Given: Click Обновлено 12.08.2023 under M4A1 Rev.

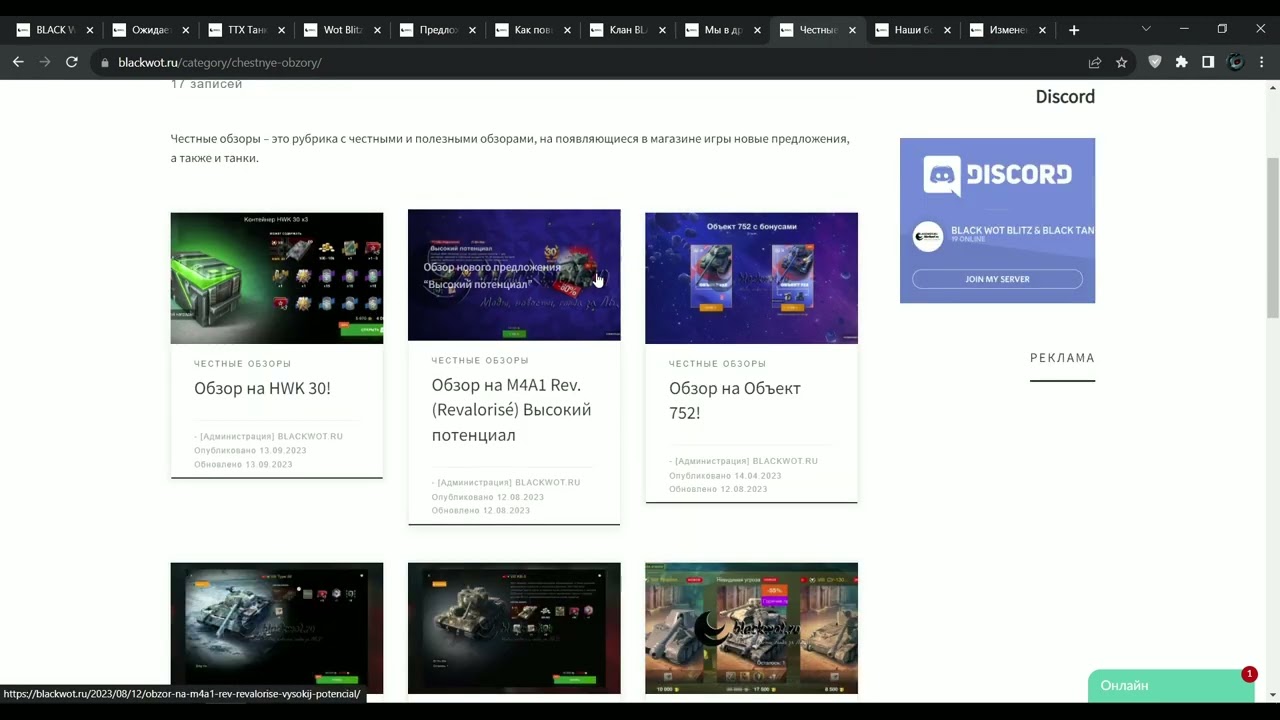Looking at the screenshot, I should point(481,511).
